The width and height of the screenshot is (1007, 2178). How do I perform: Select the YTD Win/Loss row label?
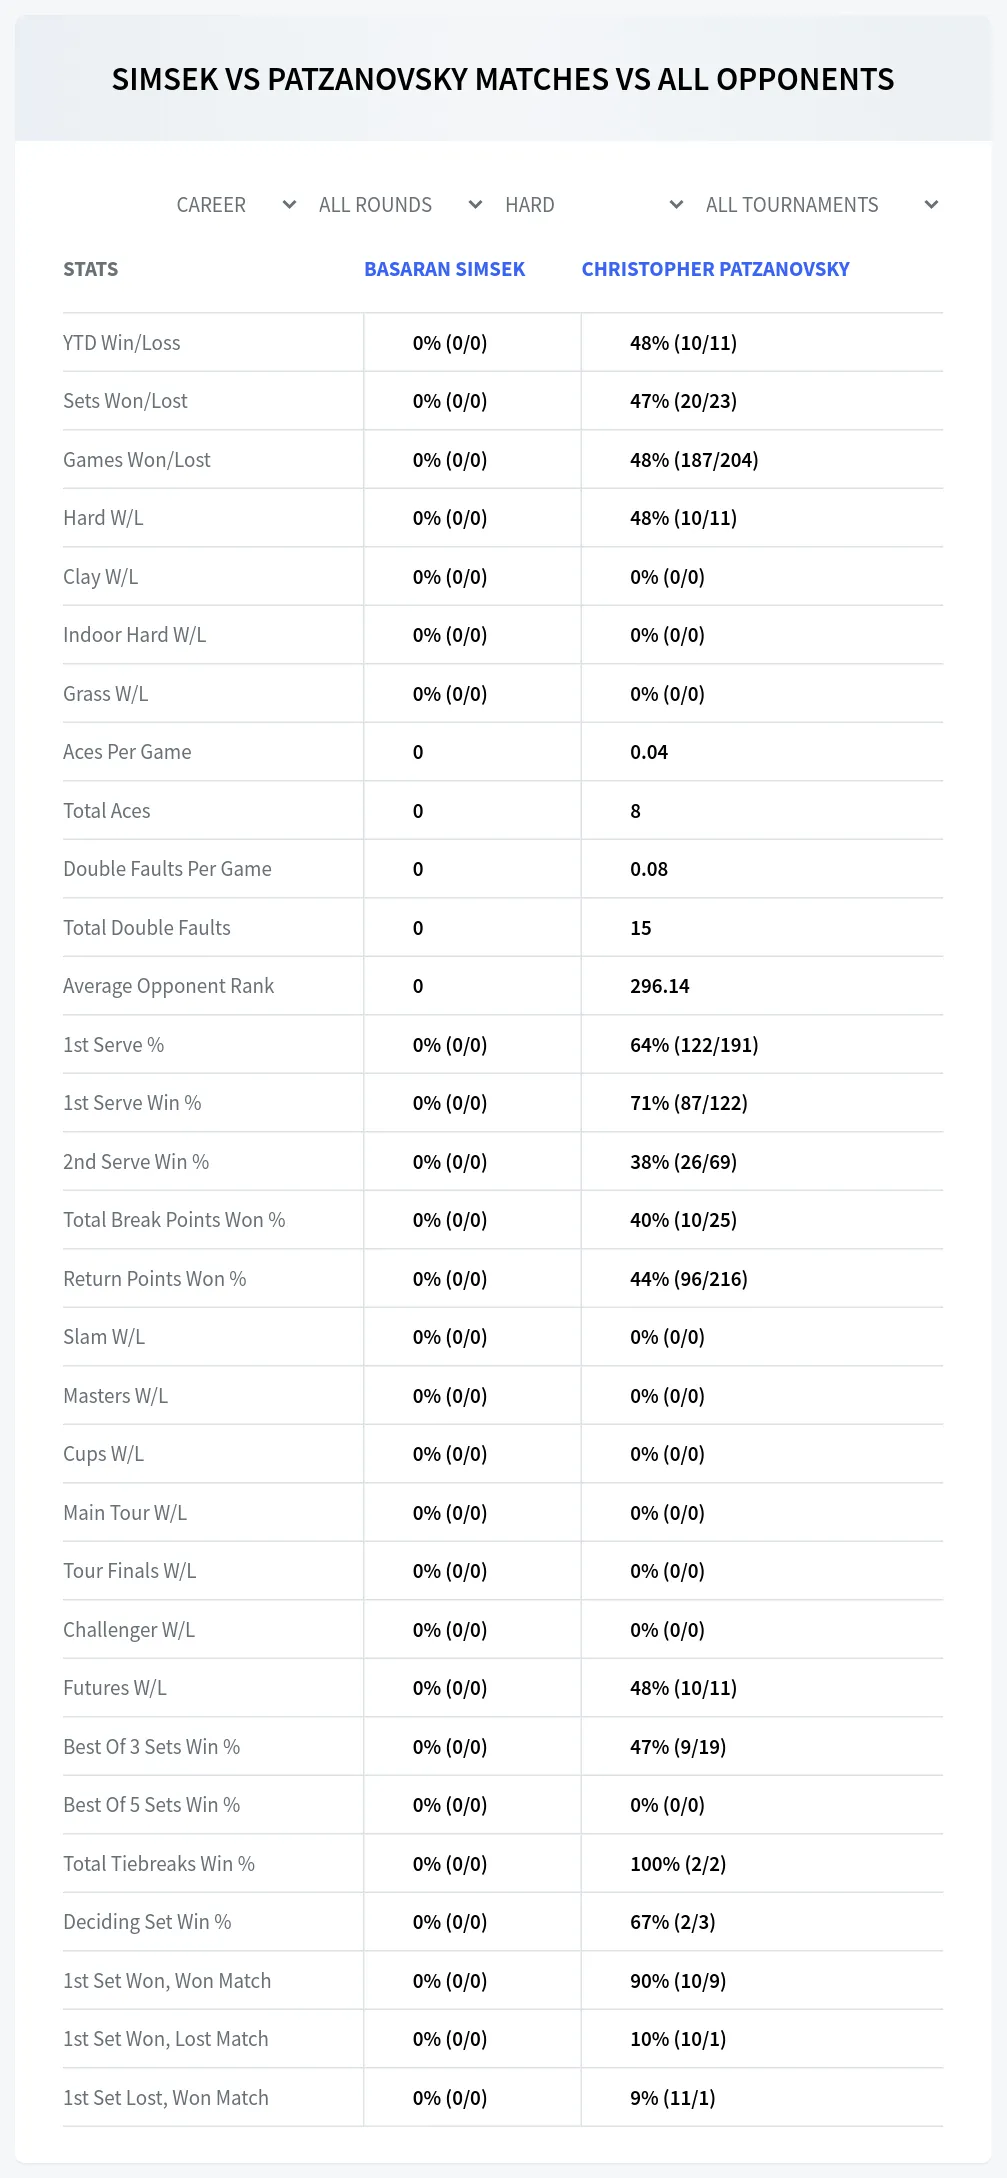point(122,343)
